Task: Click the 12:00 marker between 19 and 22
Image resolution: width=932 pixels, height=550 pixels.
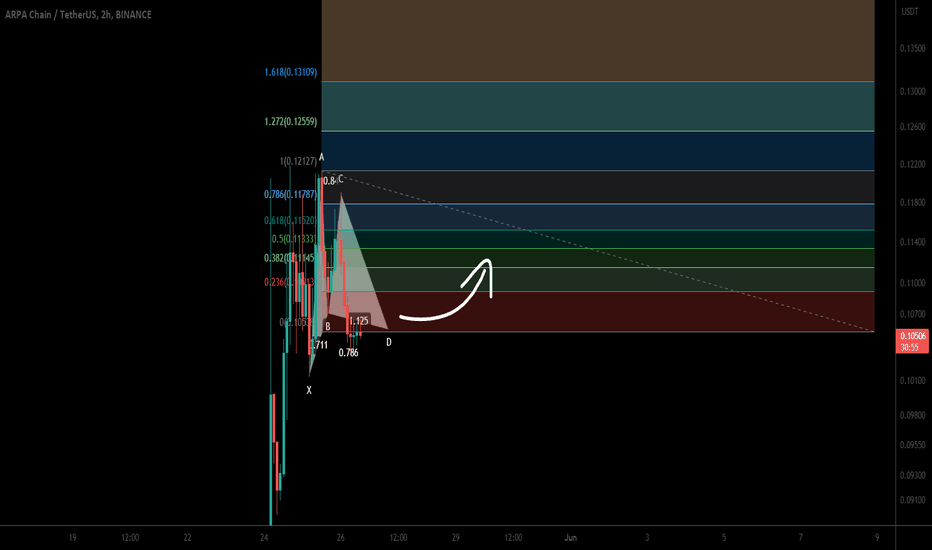Action: [130, 538]
